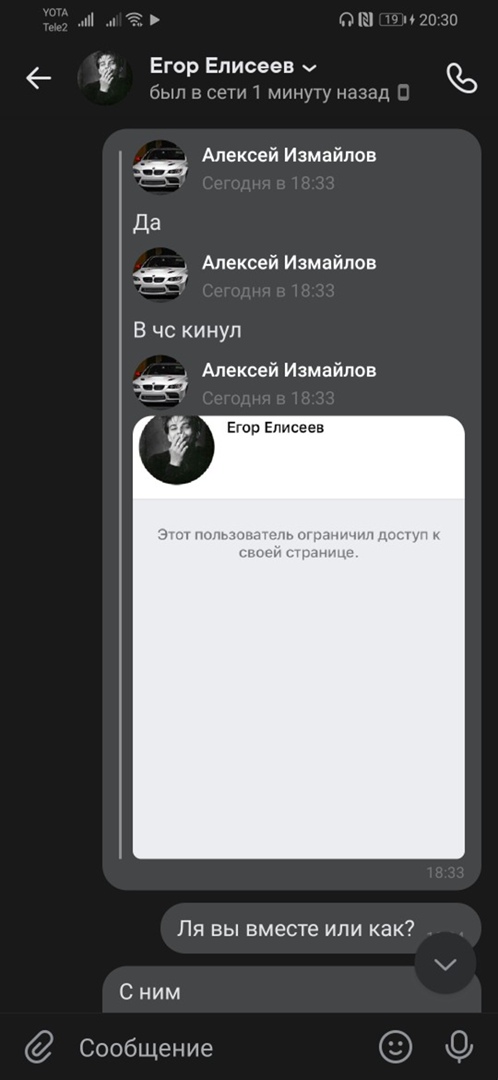Open Егор Елисеев header profile avatar
The height and width of the screenshot is (1080, 498).
click(x=105, y=78)
